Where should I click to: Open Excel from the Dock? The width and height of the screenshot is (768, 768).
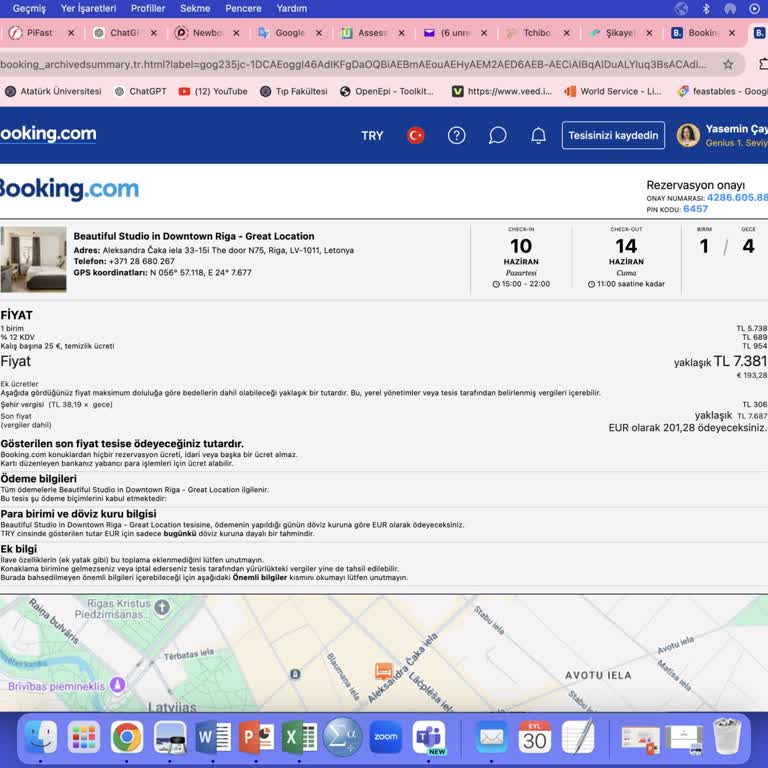coord(299,736)
